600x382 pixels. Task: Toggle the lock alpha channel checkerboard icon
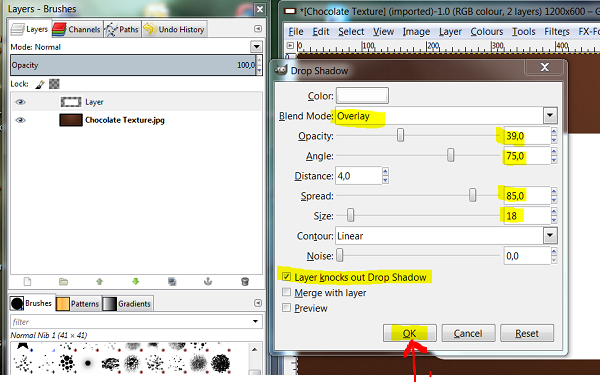[54, 84]
